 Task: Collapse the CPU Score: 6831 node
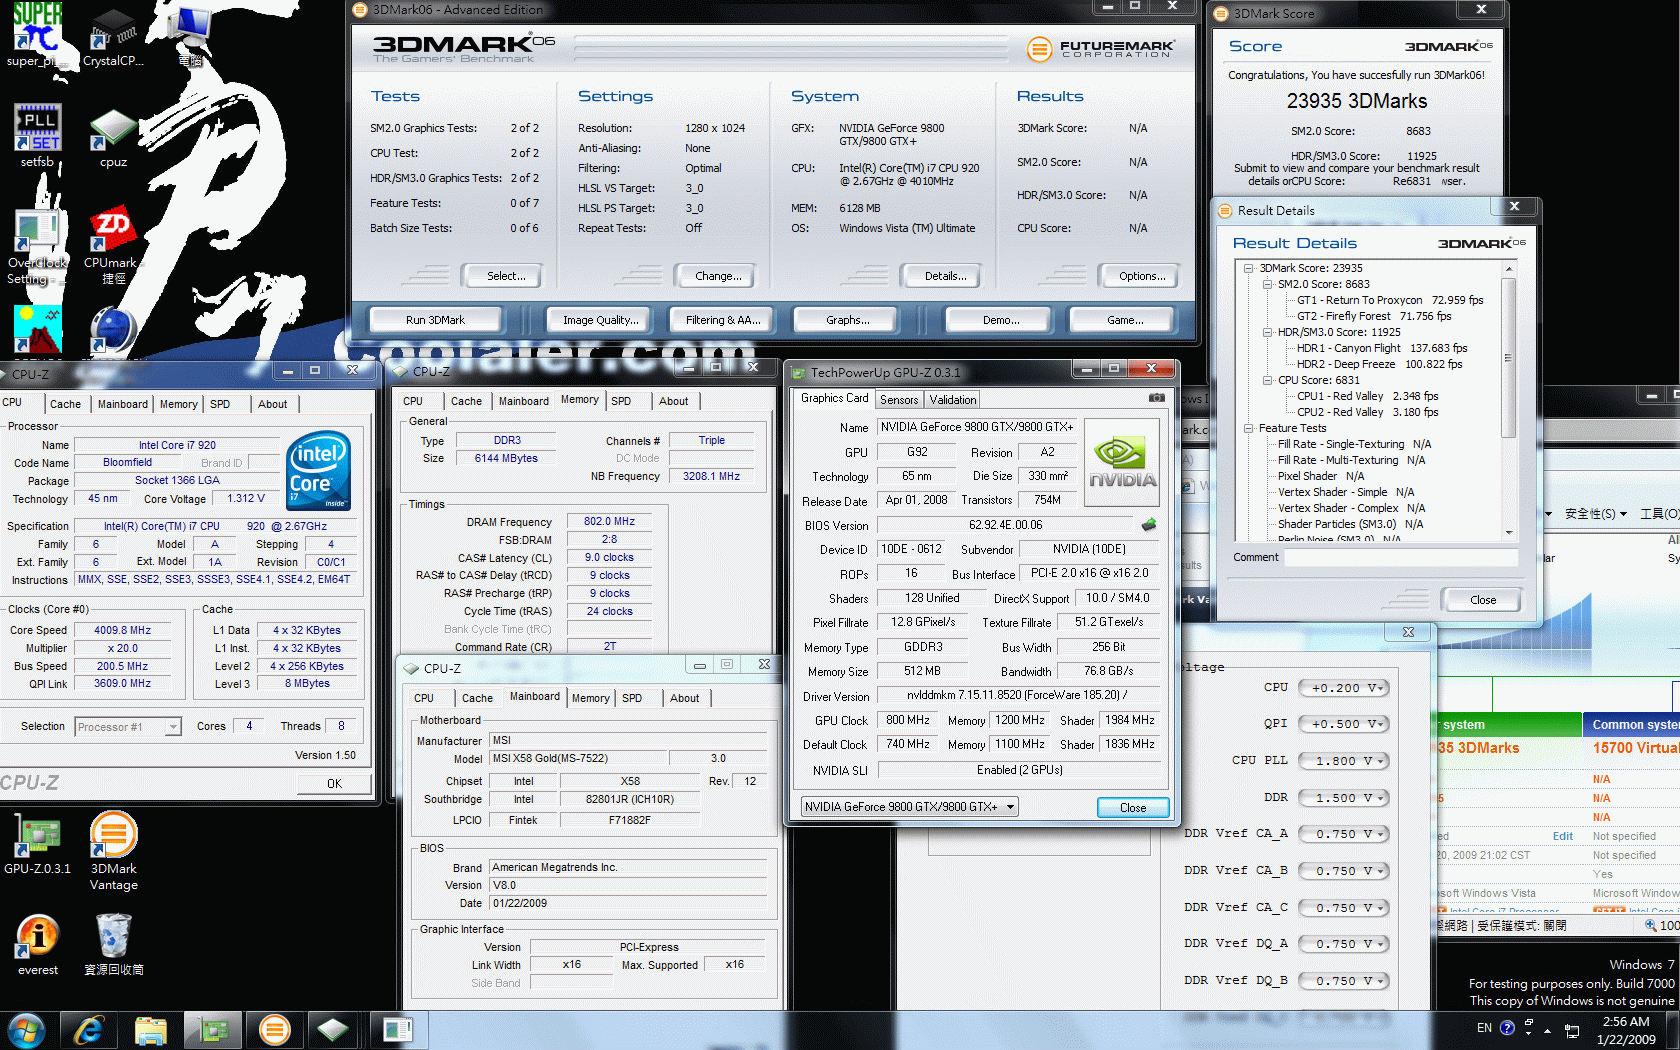[x=1267, y=380]
